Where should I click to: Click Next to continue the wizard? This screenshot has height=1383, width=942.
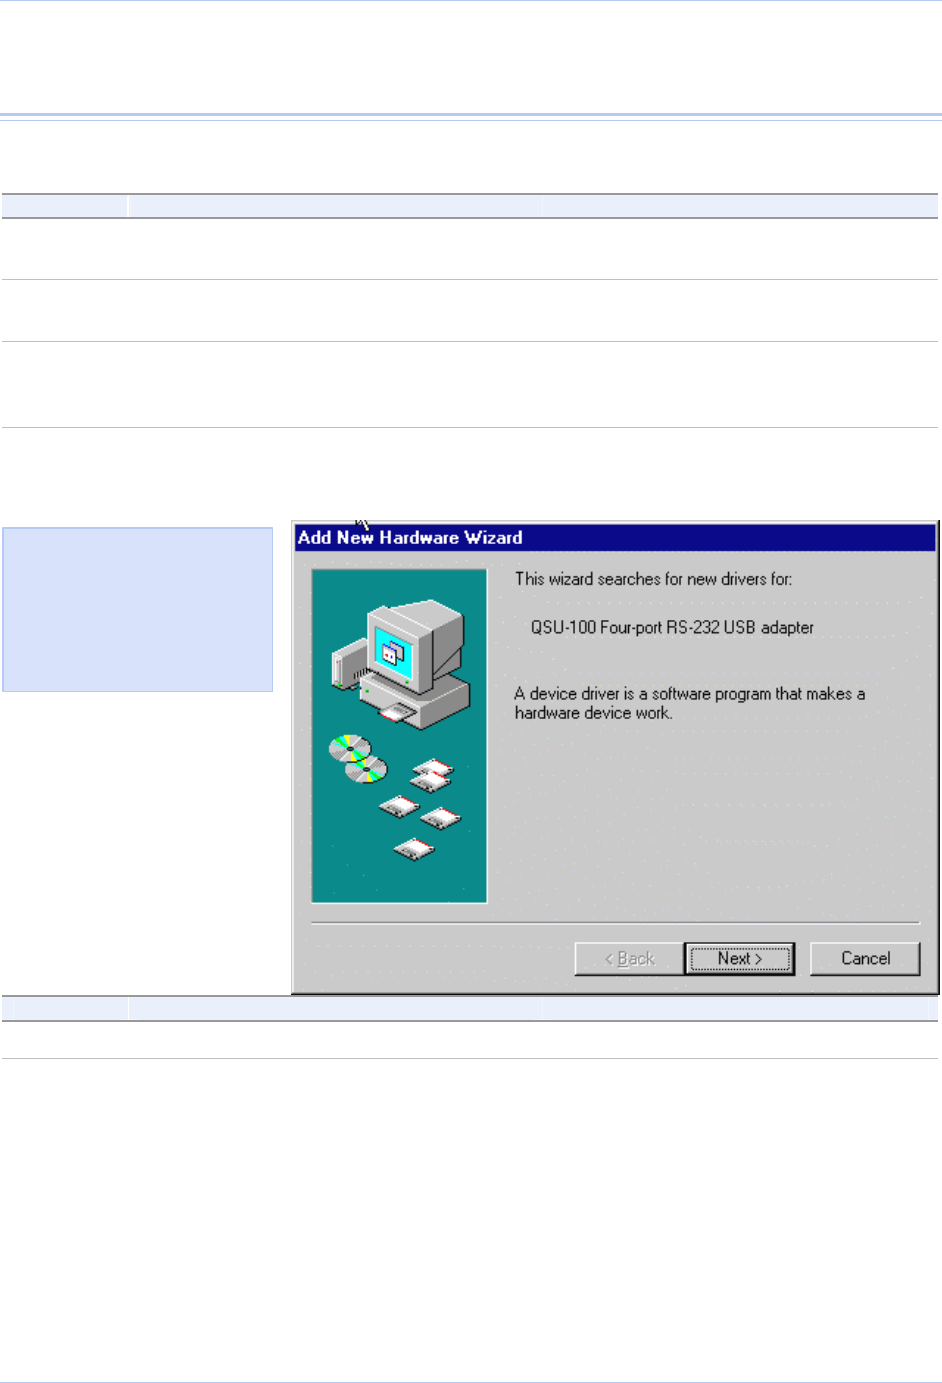click(740, 958)
